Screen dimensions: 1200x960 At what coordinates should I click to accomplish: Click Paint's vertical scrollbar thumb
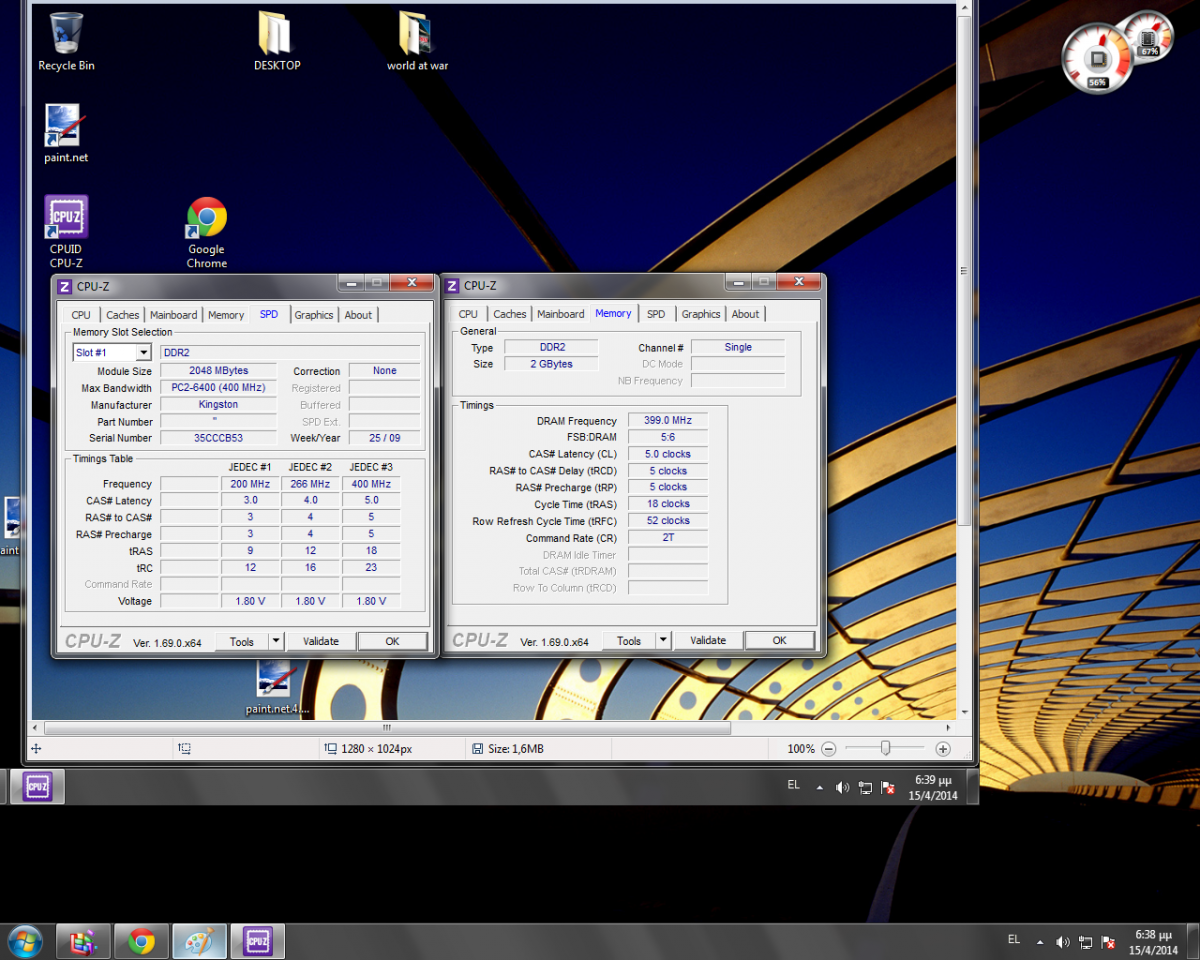pyautogui.click(x=964, y=270)
